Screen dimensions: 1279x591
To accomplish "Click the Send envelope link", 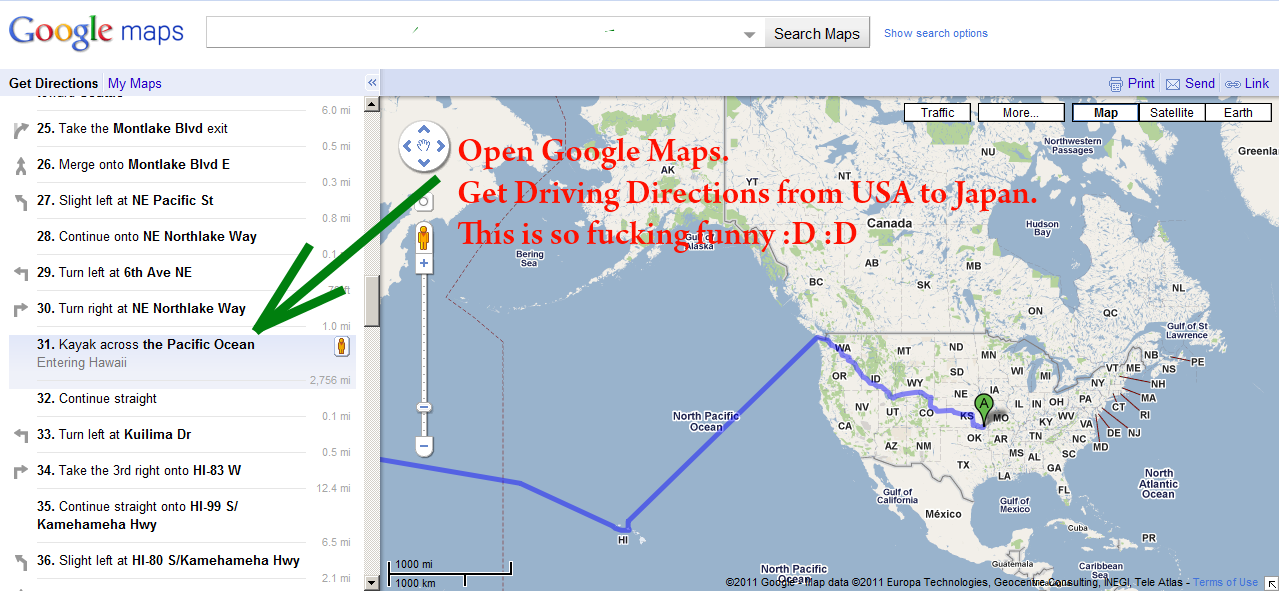I will [1190, 84].
